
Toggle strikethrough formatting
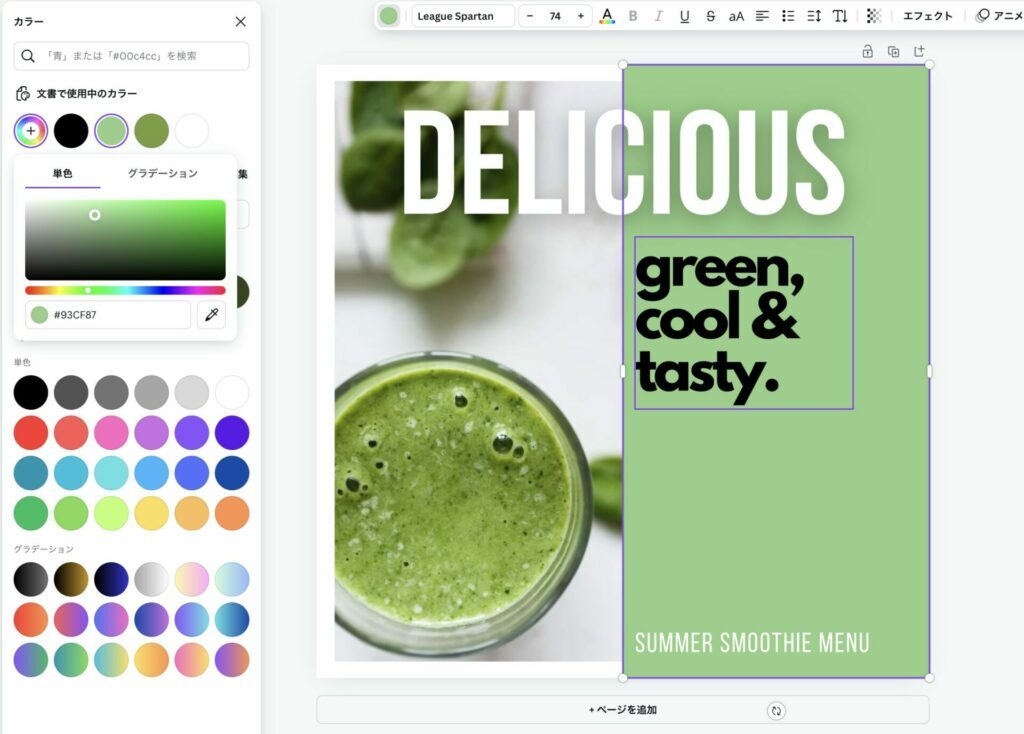point(710,16)
